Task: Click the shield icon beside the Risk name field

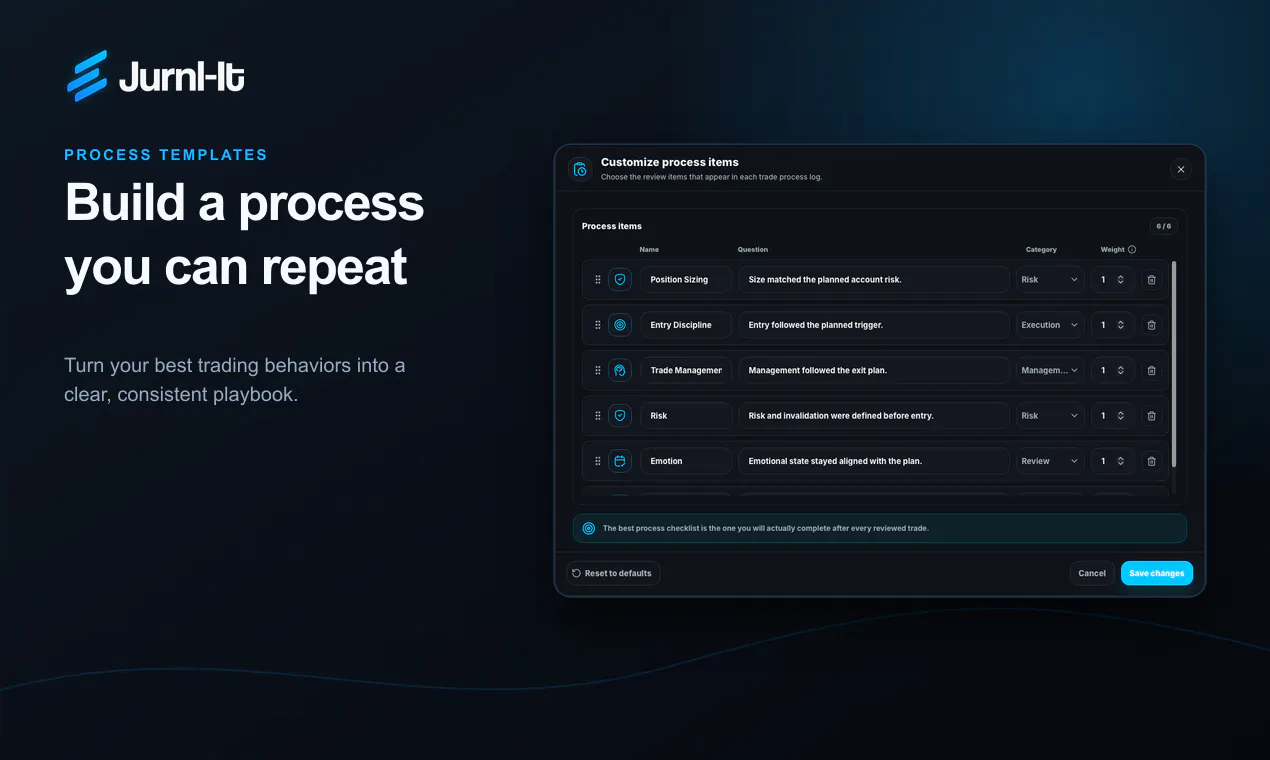Action: 620,416
